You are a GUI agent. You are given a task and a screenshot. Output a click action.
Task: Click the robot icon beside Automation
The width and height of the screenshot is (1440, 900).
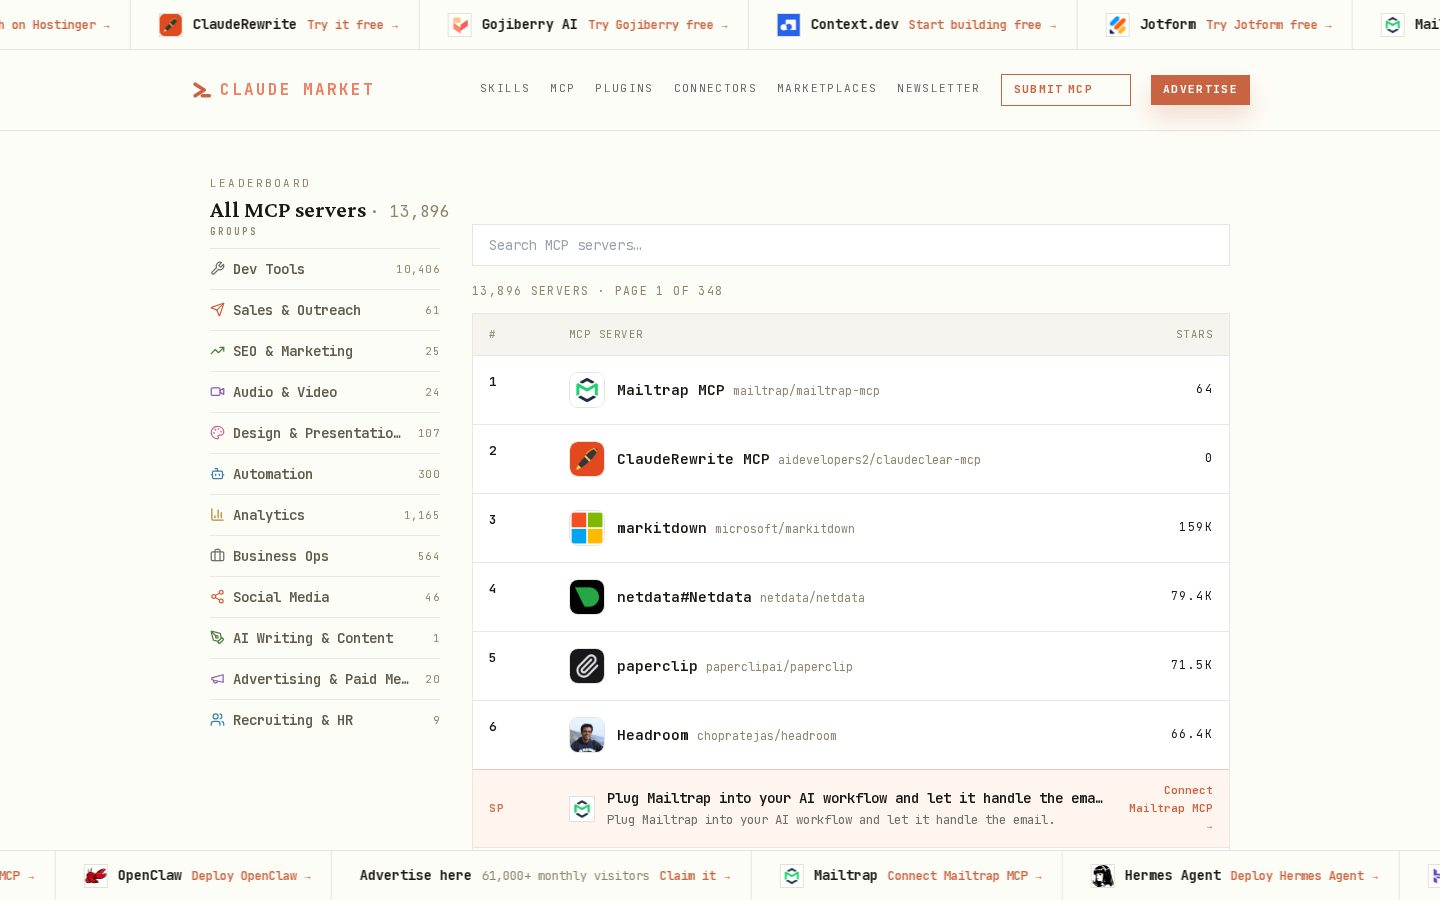(x=217, y=473)
